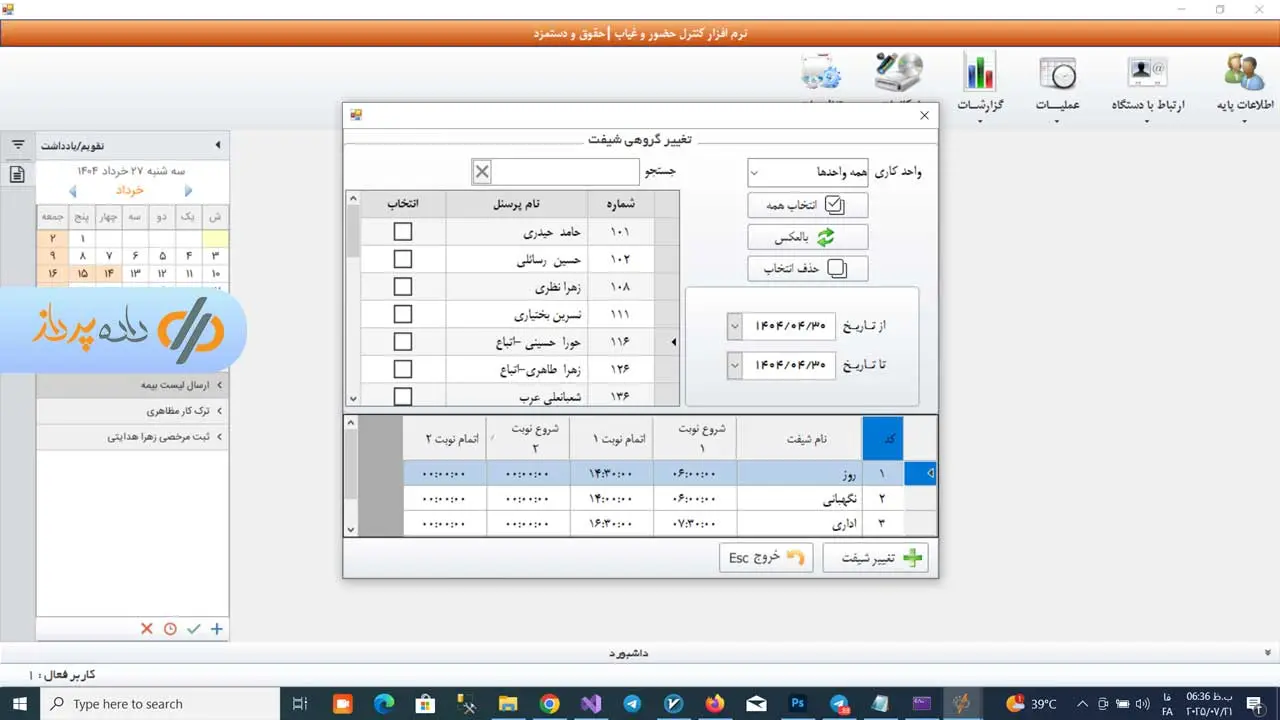Open the ارسال لیست بیمه note item
Viewport: 1280px width, 720px height.
pos(132,384)
